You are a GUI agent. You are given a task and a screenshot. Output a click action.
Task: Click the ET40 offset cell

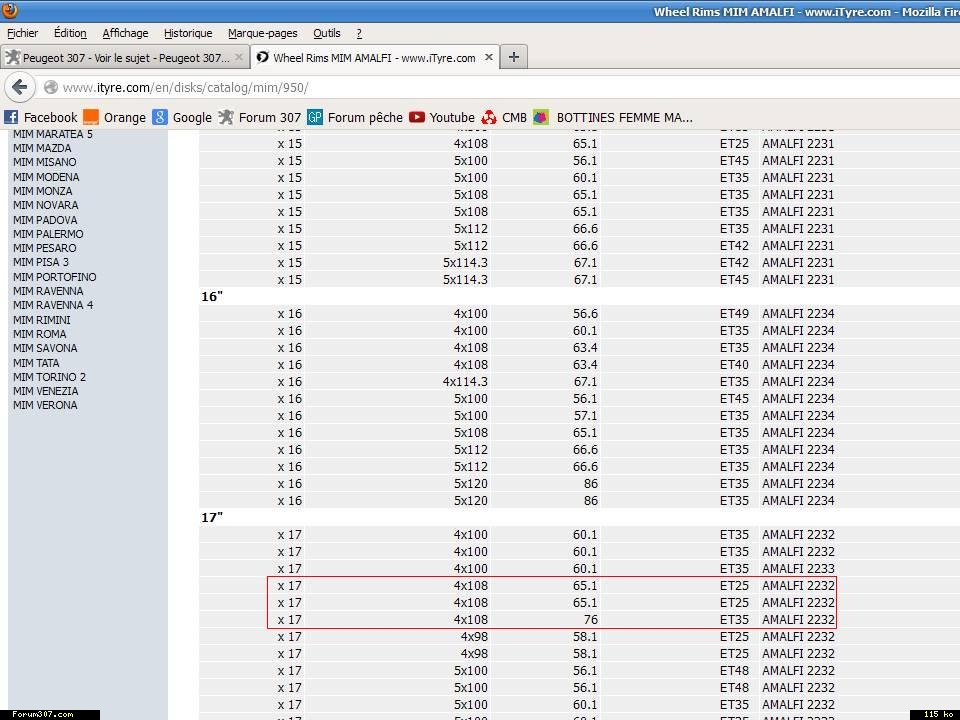734,364
